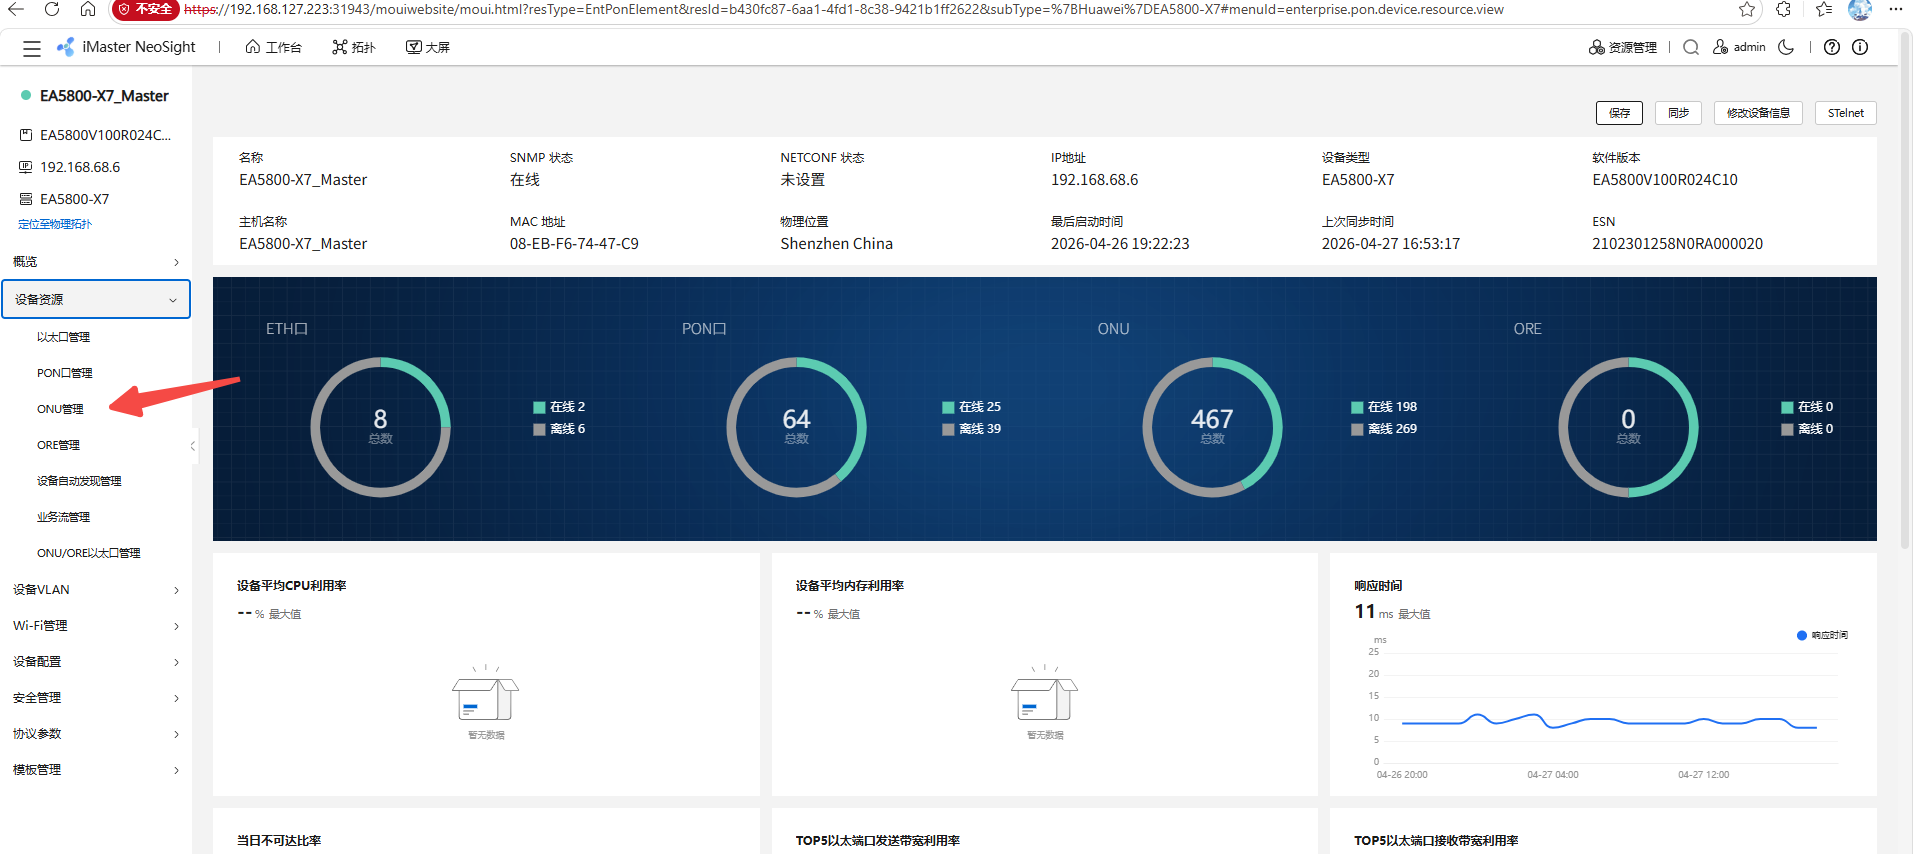Reload the page with refresh icon

[x=52, y=9]
